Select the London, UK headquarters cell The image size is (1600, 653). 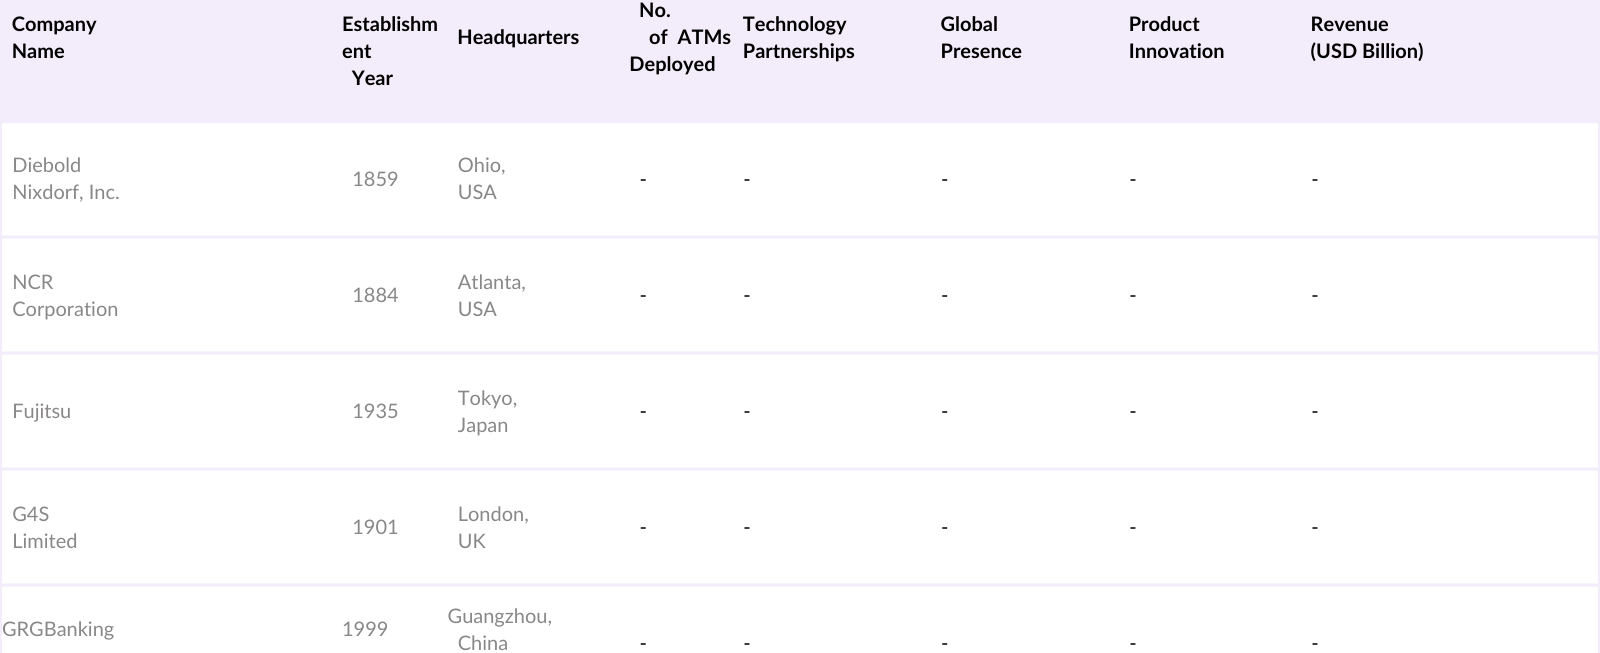pyautogui.click(x=493, y=528)
